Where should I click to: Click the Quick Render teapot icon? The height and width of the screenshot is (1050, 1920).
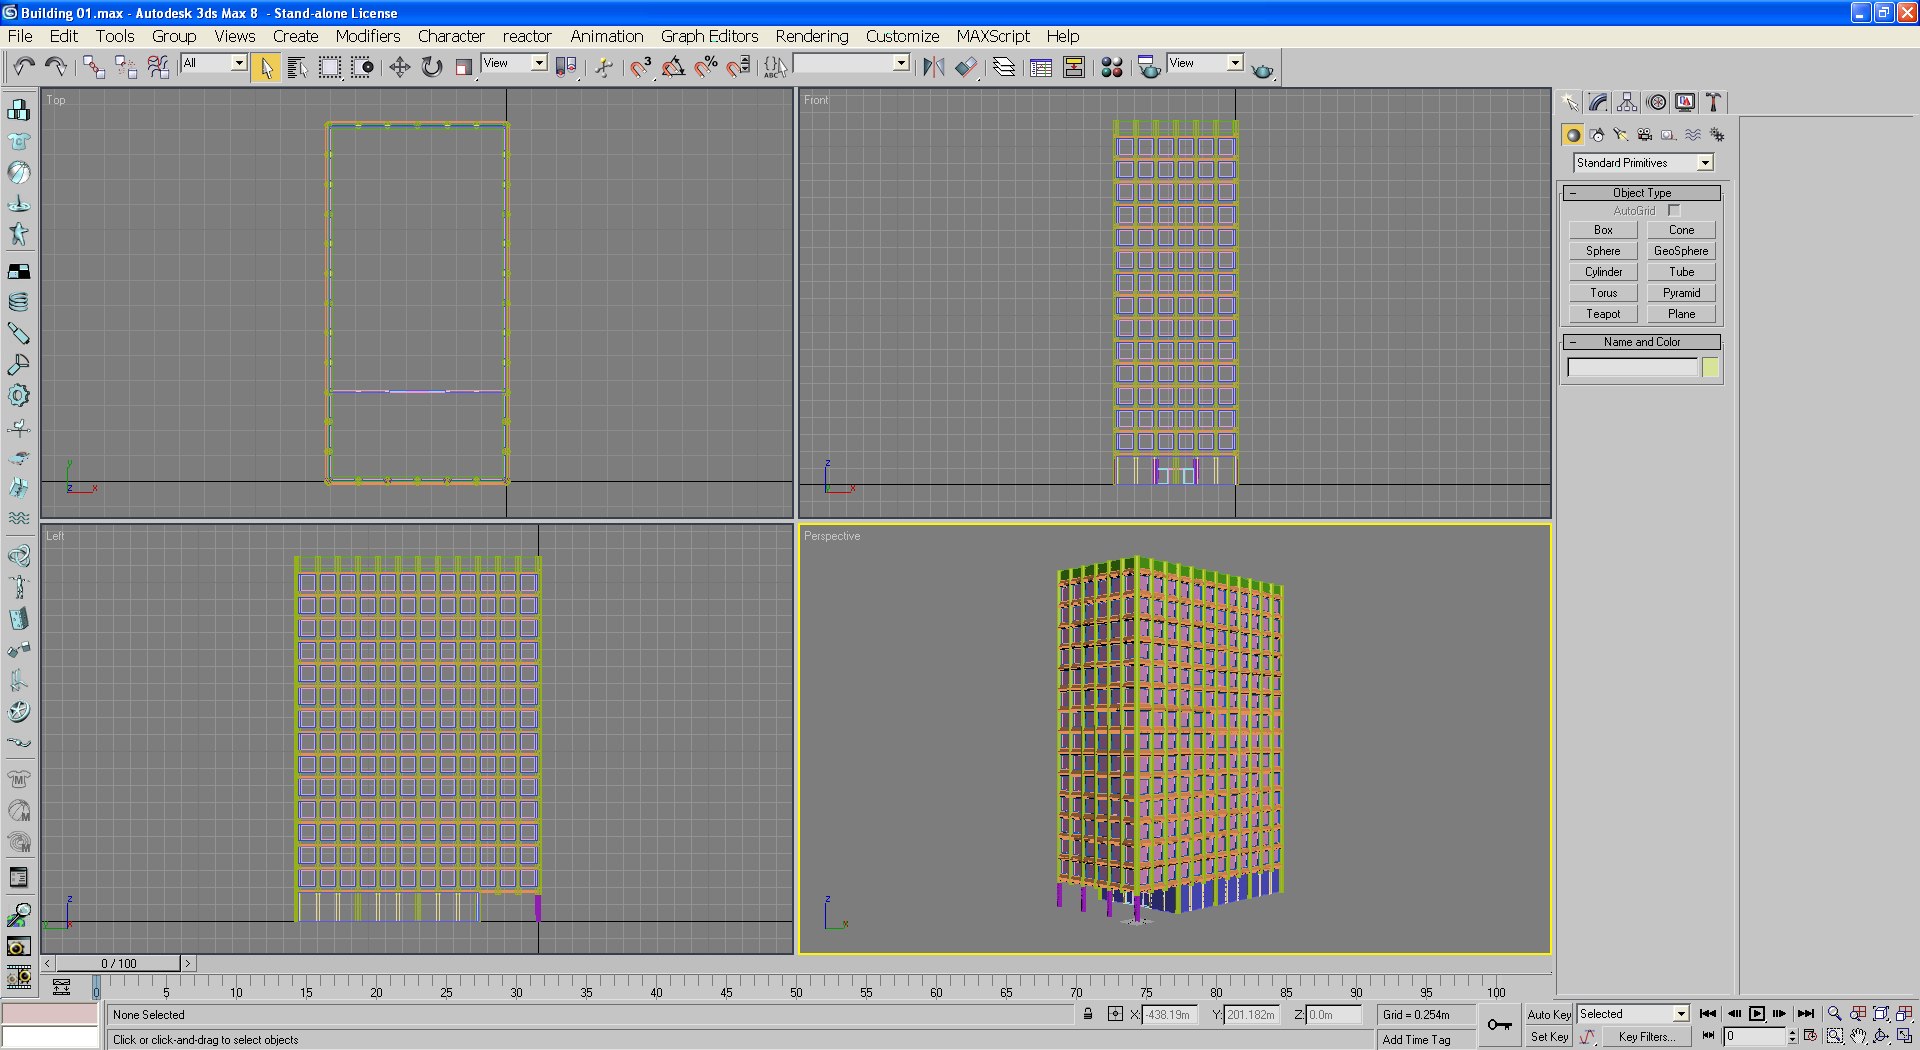point(1262,69)
